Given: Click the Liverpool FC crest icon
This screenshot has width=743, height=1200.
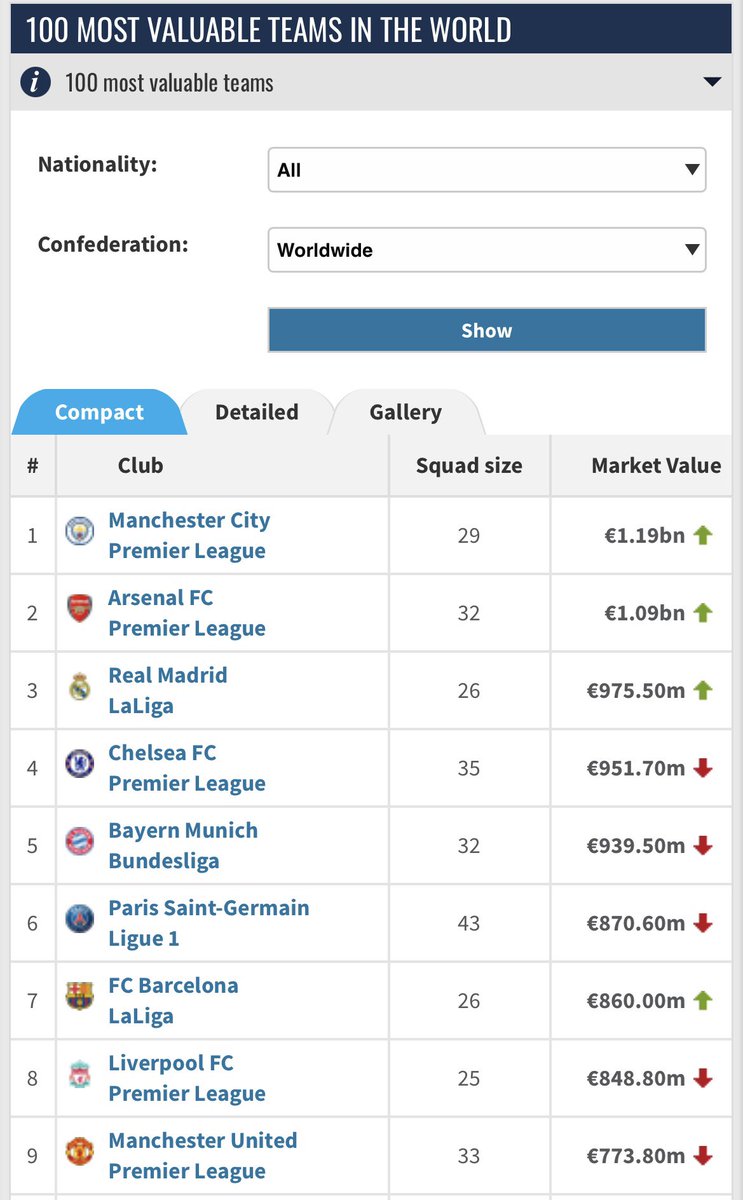Looking at the screenshot, I should (x=79, y=1074).
